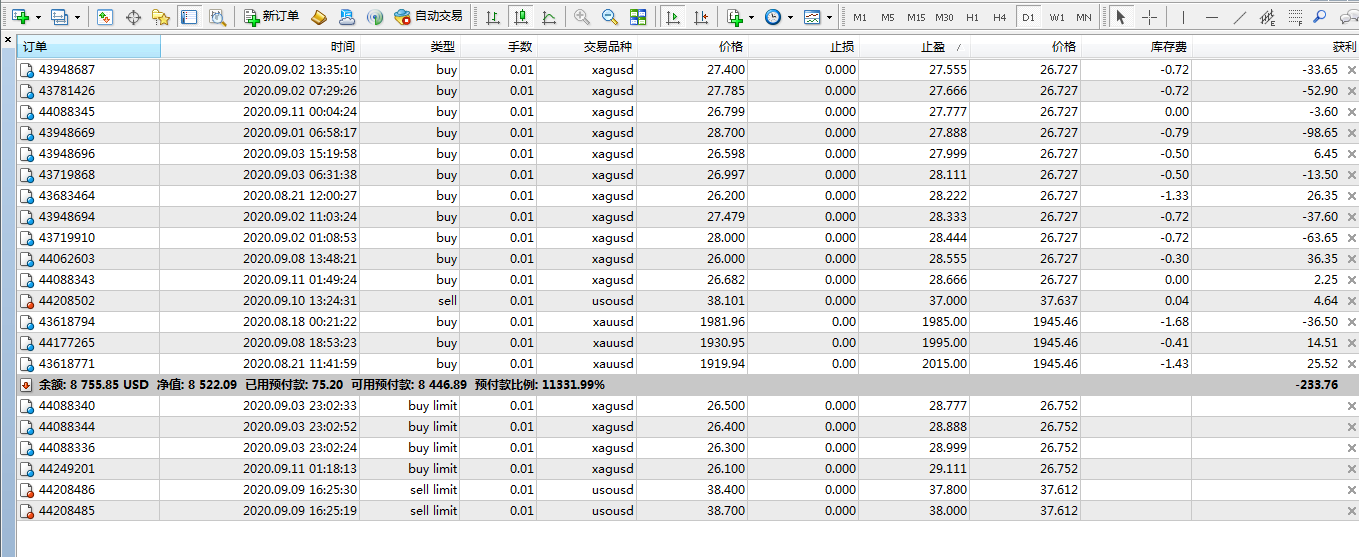Show the Market Watch panel
This screenshot has height=557, width=1359.
(105, 17)
